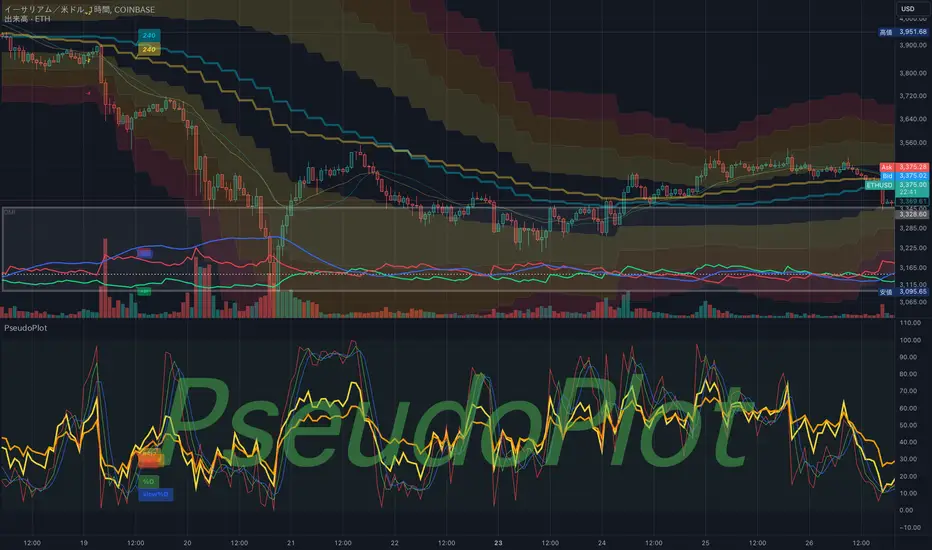This screenshot has height=550, width=932.
Task: Select the 出来高 · ETH volume legend
Action: [27, 19]
